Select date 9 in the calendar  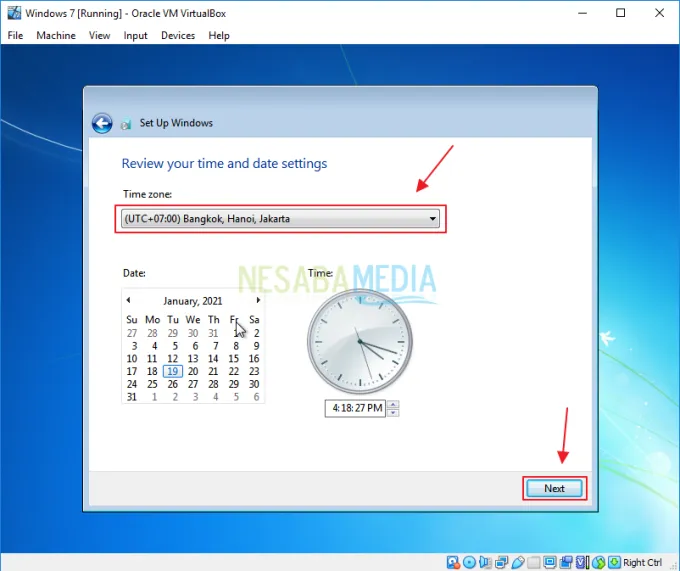point(256,346)
